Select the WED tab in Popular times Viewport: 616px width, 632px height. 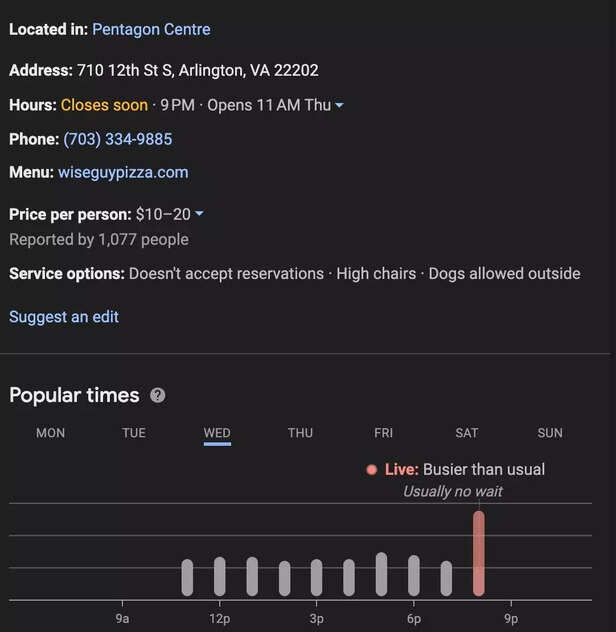tap(217, 433)
